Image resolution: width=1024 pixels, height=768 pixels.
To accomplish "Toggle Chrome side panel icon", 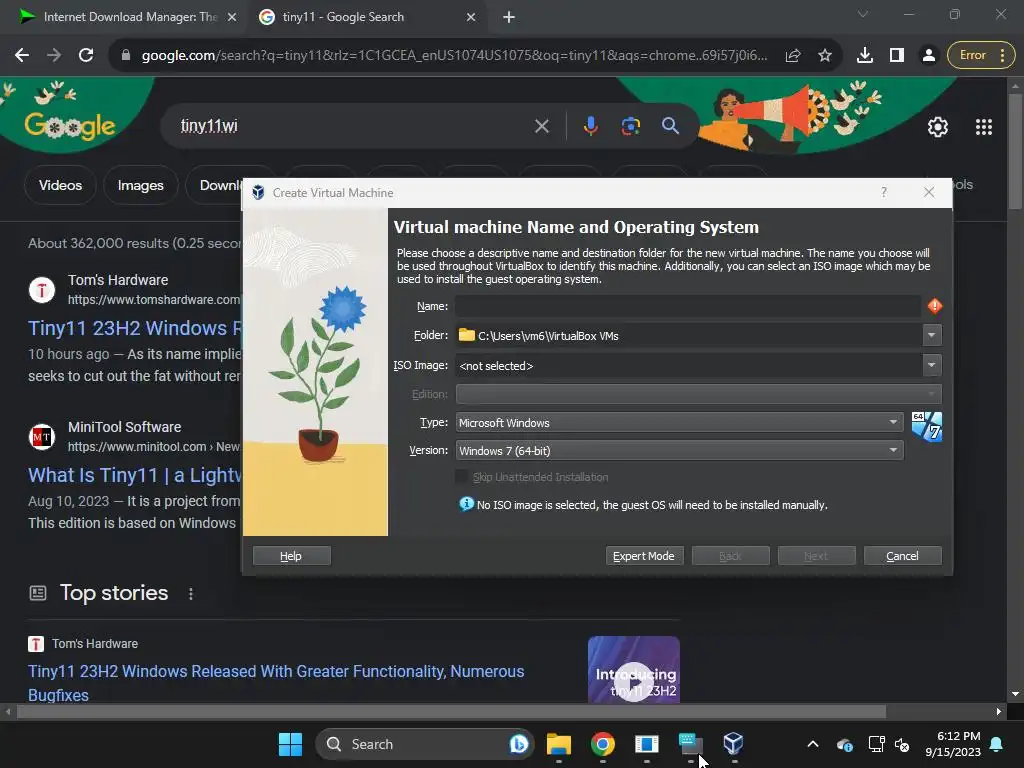I will click(x=897, y=56).
